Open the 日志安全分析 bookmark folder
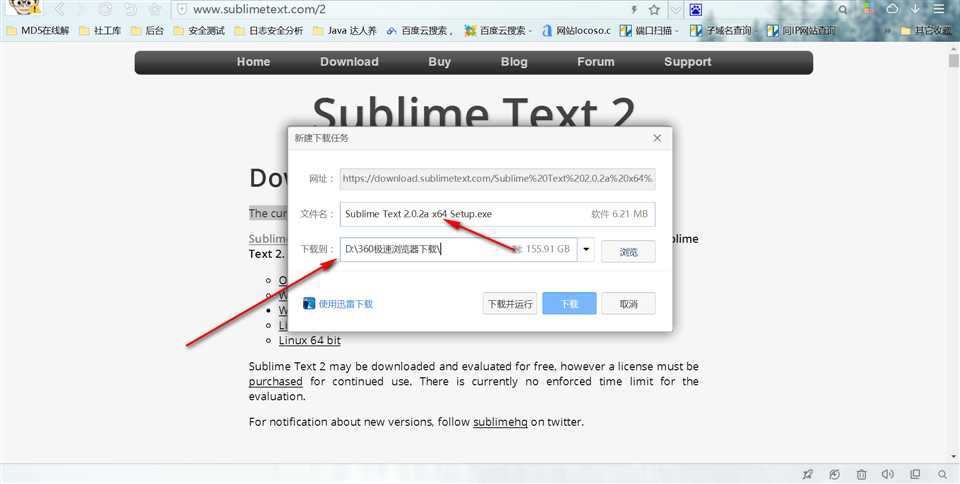This screenshot has width=960, height=484. click(x=269, y=30)
